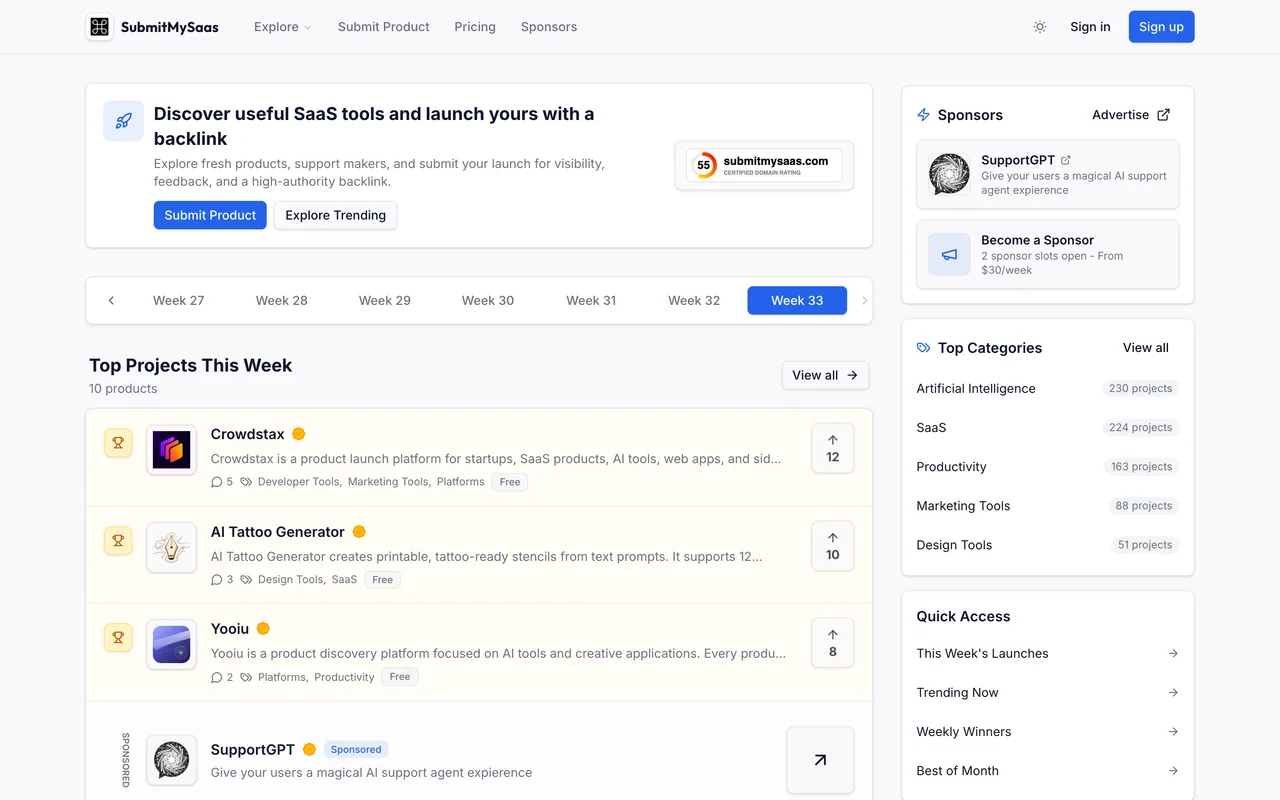The height and width of the screenshot is (800, 1280).
Task: Show later weeks with the right chevron
Action: pos(864,300)
